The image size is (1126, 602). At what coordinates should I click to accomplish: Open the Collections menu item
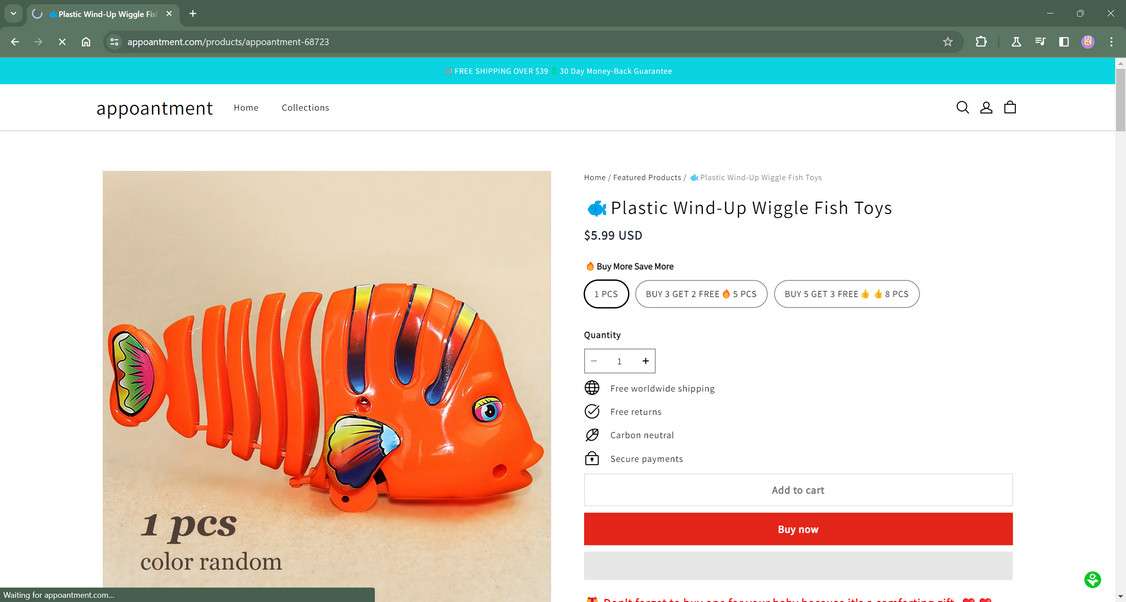click(x=305, y=108)
